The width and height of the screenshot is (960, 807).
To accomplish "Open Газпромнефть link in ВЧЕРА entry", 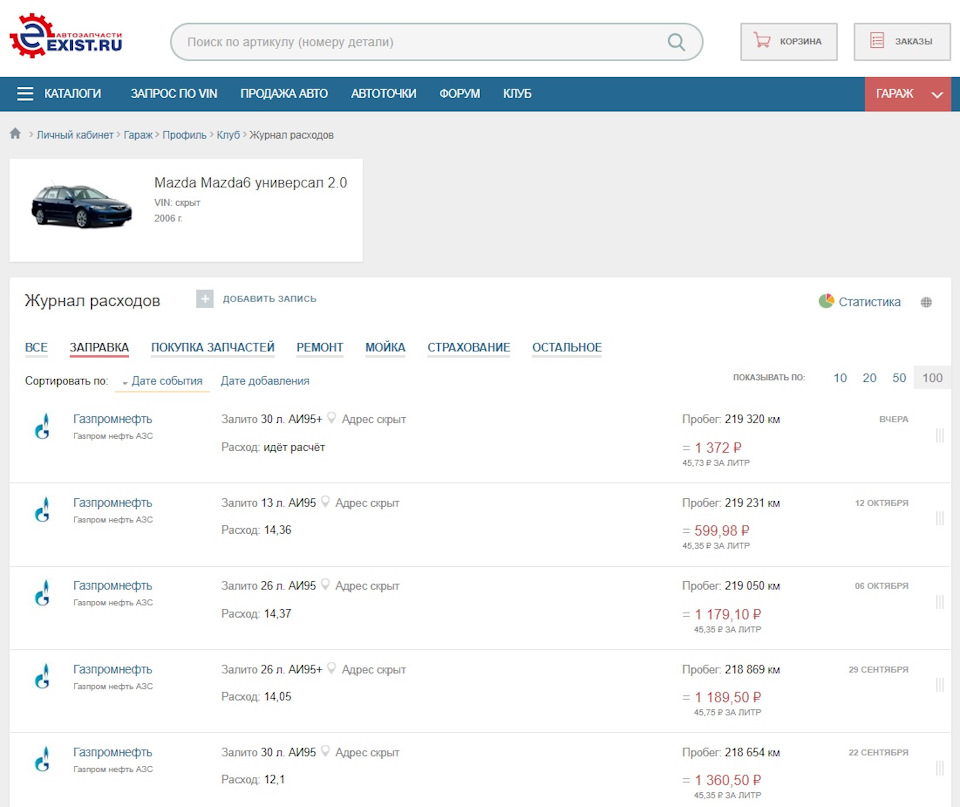I will [x=113, y=419].
